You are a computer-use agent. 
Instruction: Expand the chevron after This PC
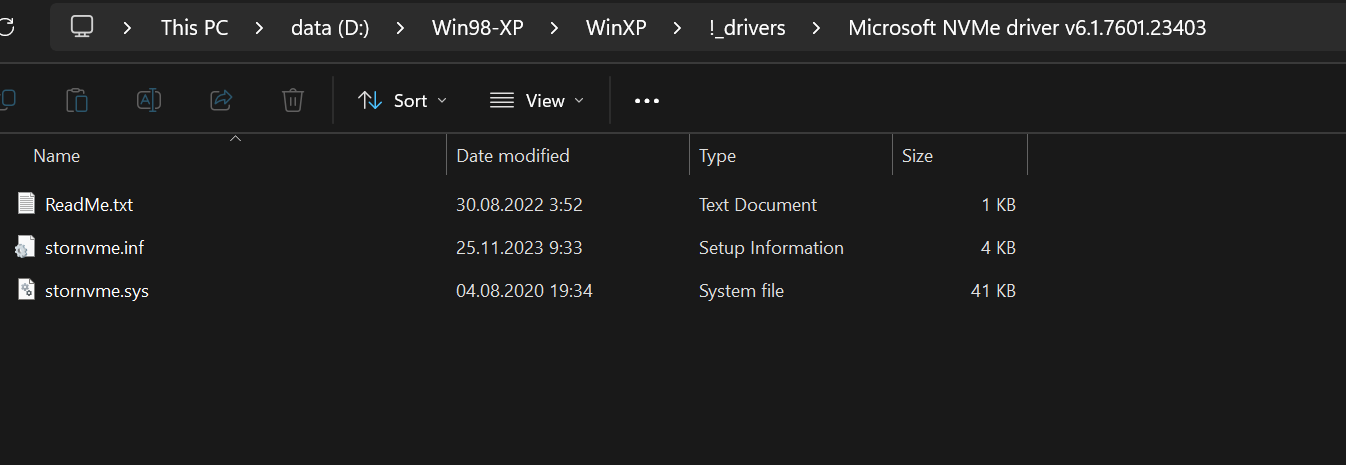click(x=260, y=28)
